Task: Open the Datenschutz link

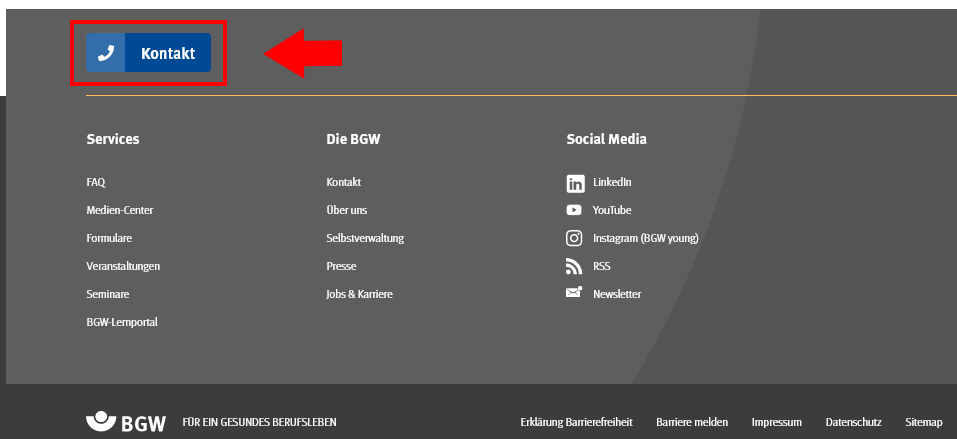Action: click(853, 422)
